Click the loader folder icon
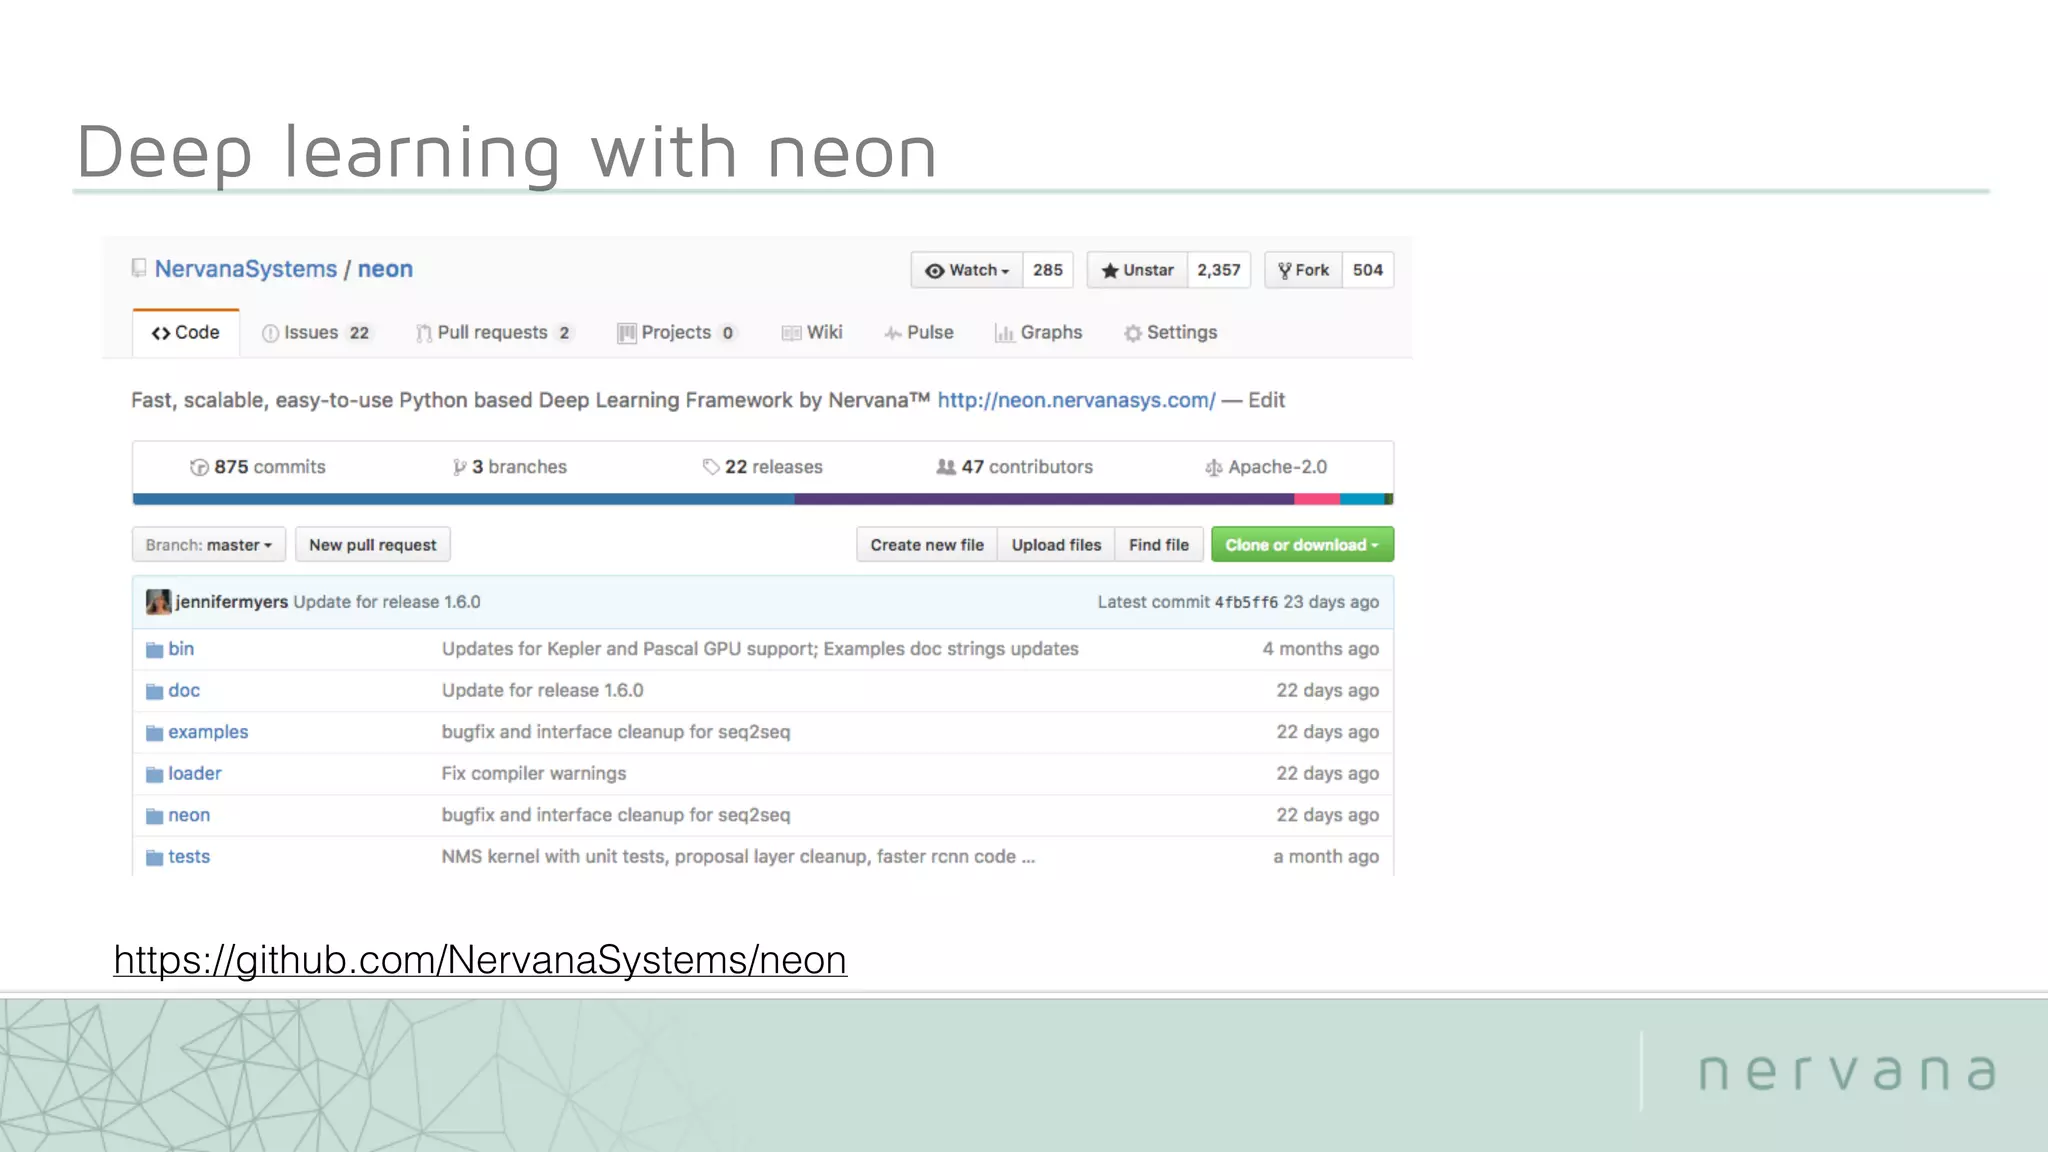 (x=154, y=774)
